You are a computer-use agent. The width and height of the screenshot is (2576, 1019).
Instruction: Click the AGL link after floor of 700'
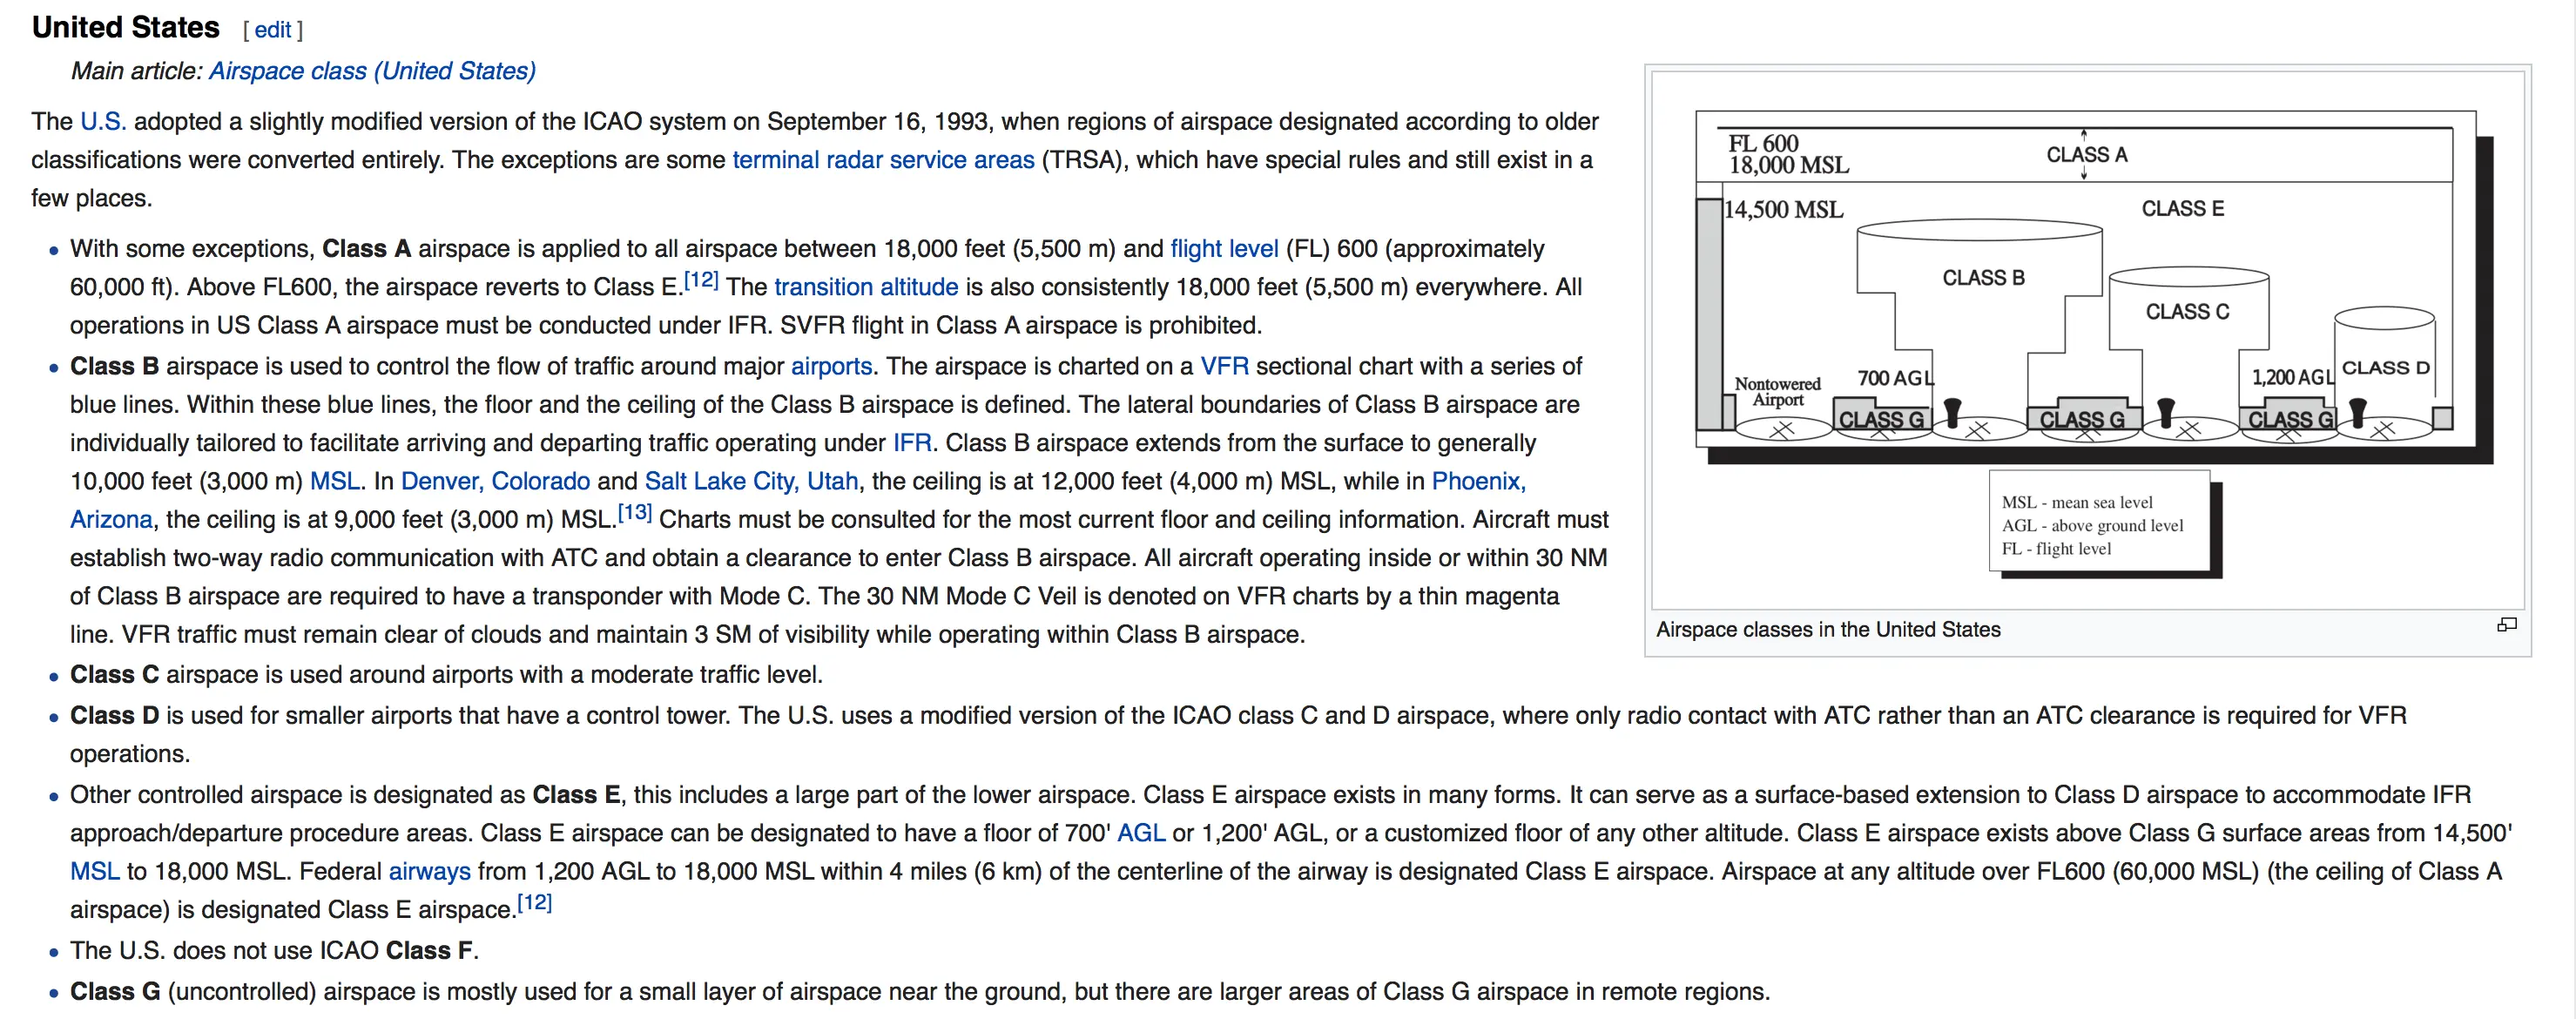[1141, 834]
